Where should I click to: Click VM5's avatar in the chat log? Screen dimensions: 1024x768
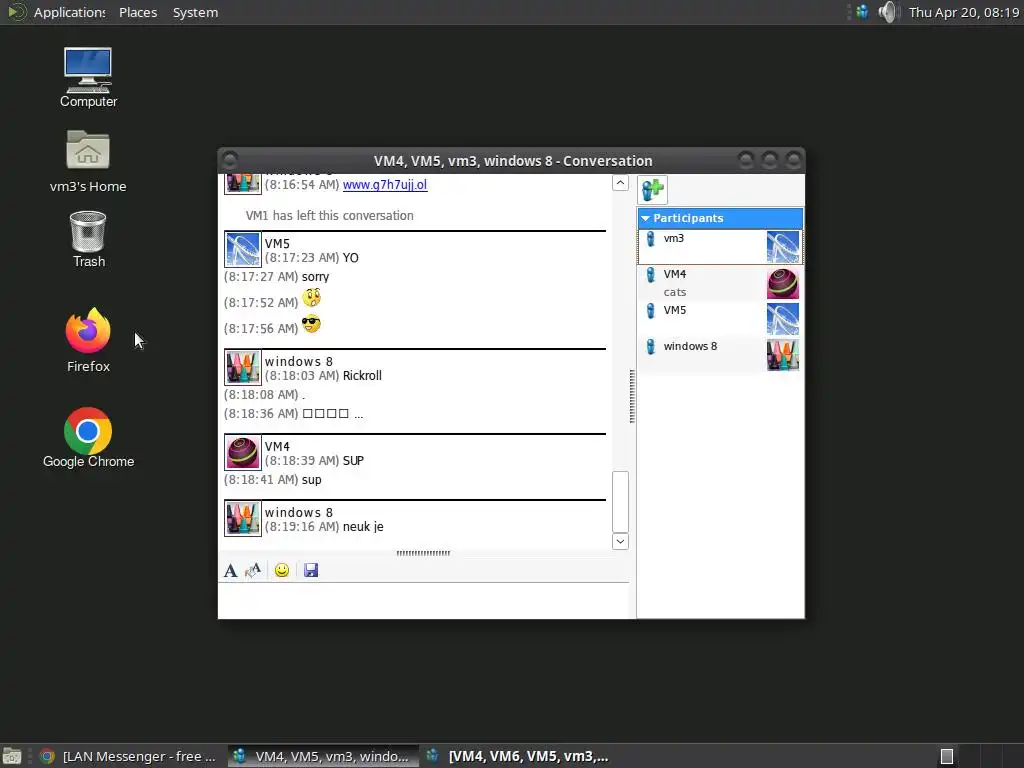[243, 249]
